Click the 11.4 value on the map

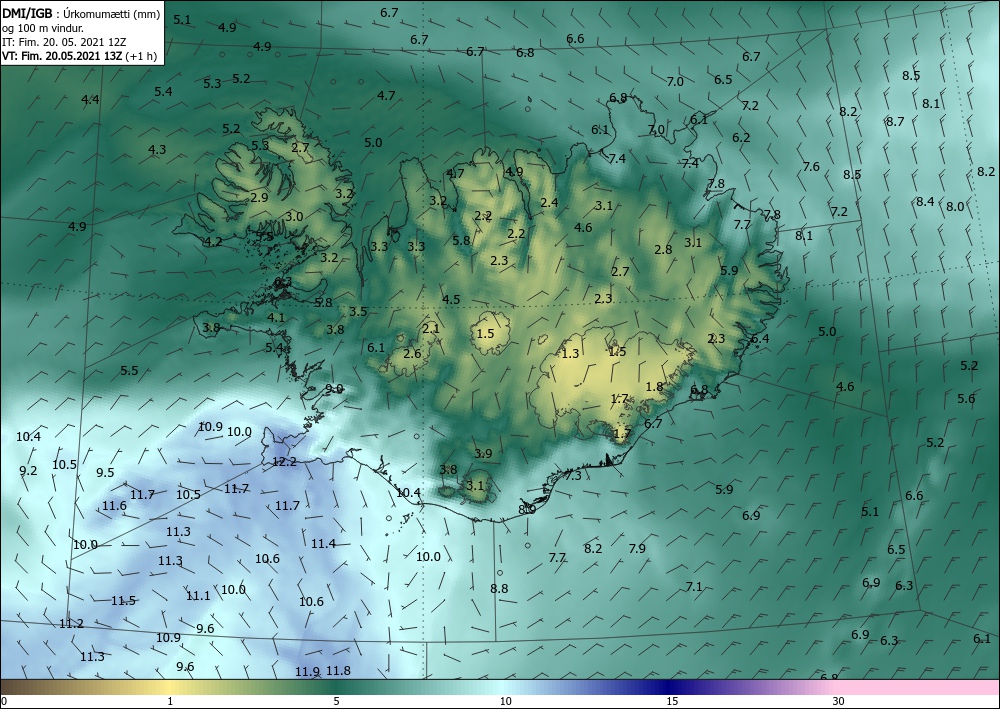tap(323, 543)
